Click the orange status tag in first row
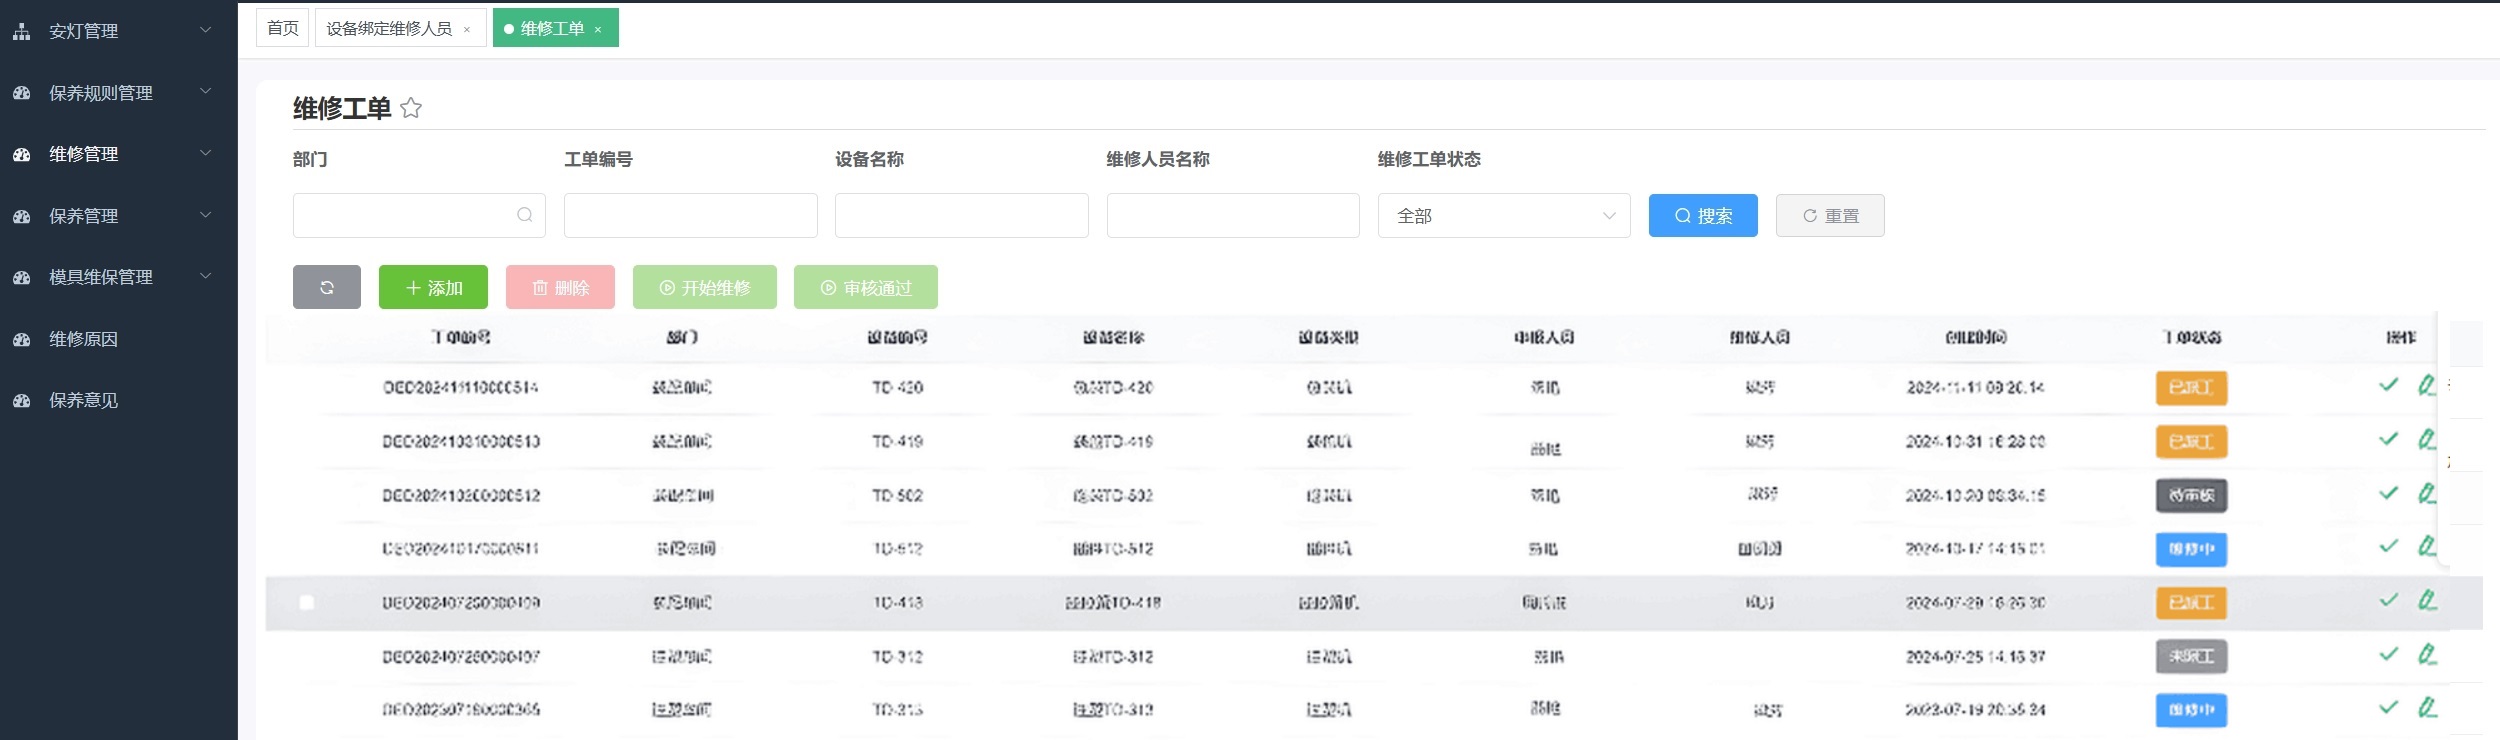The image size is (2500, 740). 2190,388
